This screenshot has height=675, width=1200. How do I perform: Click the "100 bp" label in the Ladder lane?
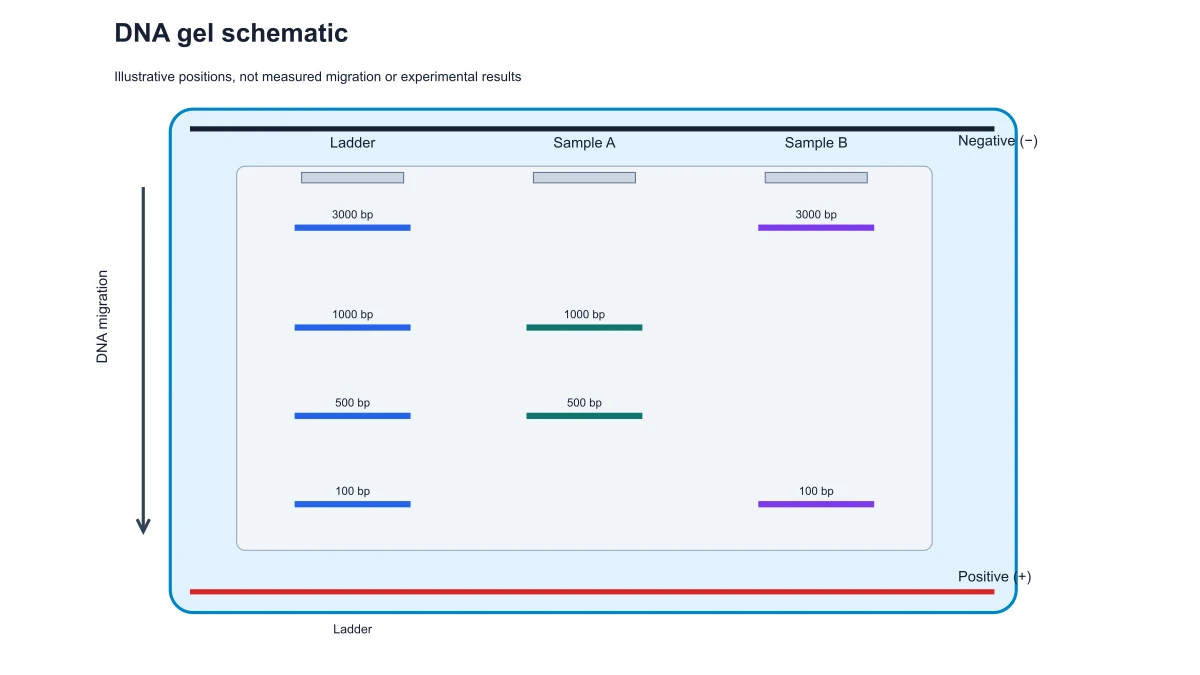[352, 491]
